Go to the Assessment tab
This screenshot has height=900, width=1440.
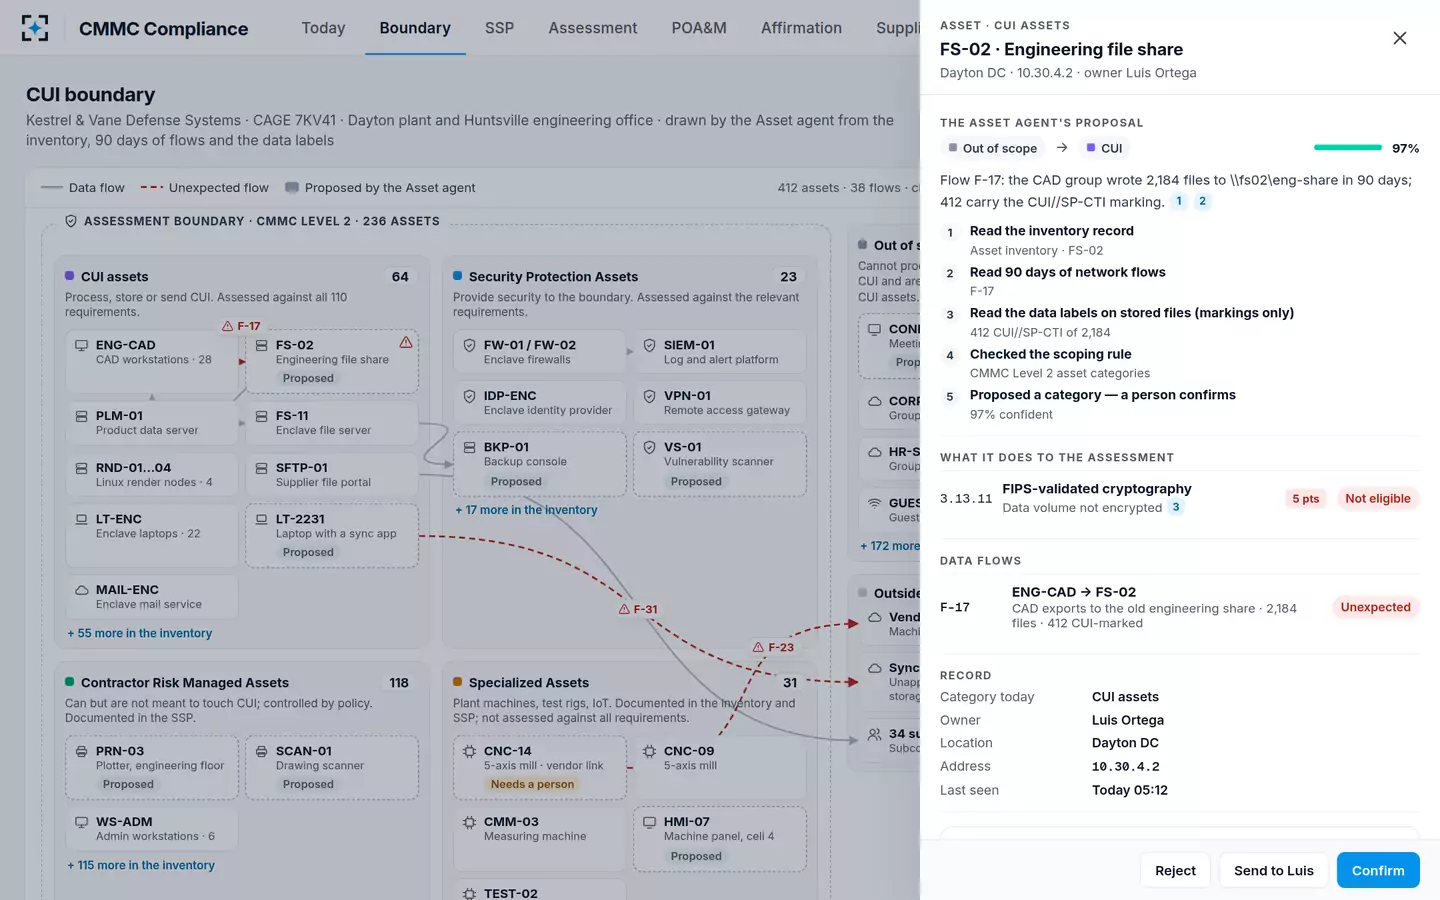click(592, 28)
